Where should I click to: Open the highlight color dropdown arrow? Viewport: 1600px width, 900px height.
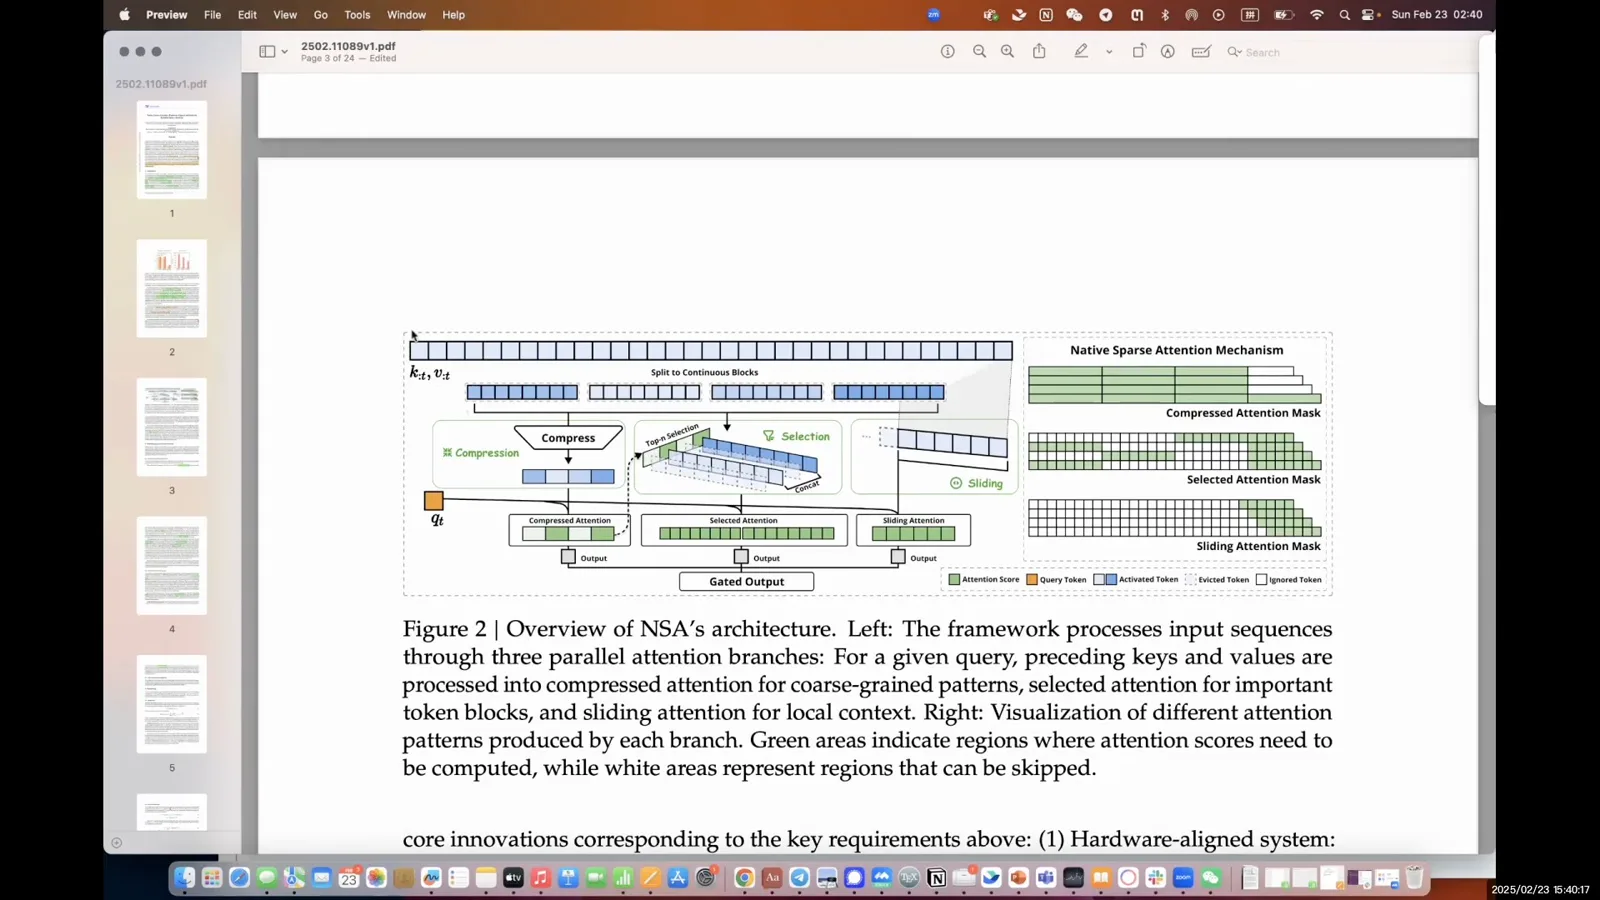click(x=1109, y=52)
